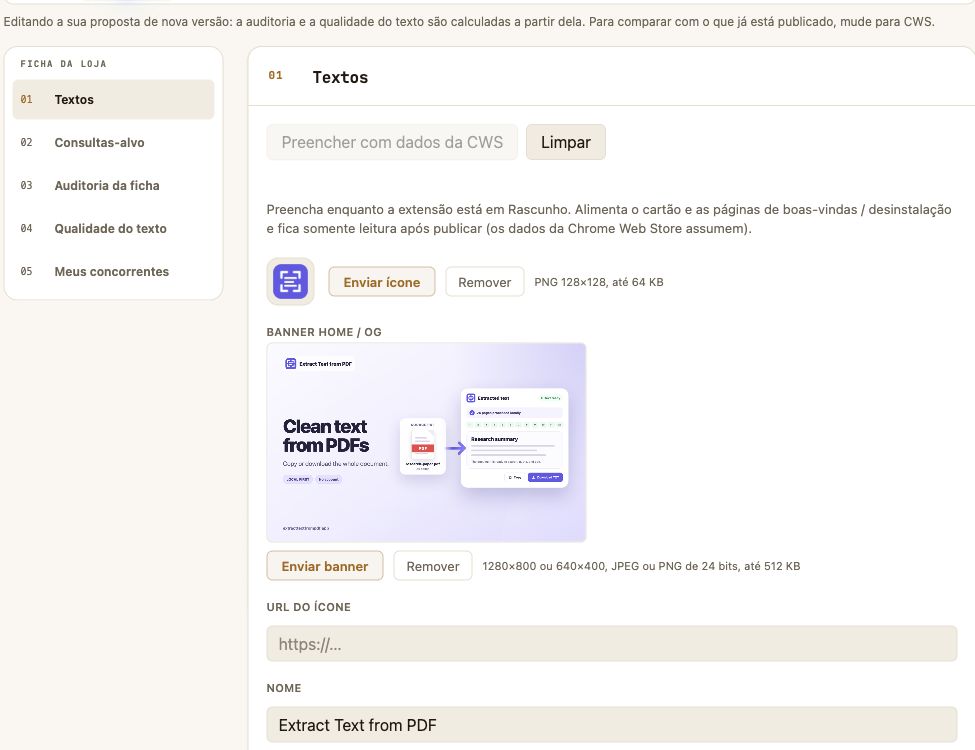975x750 pixels.
Task: Click the purple extension icon preview
Action: [290, 282]
